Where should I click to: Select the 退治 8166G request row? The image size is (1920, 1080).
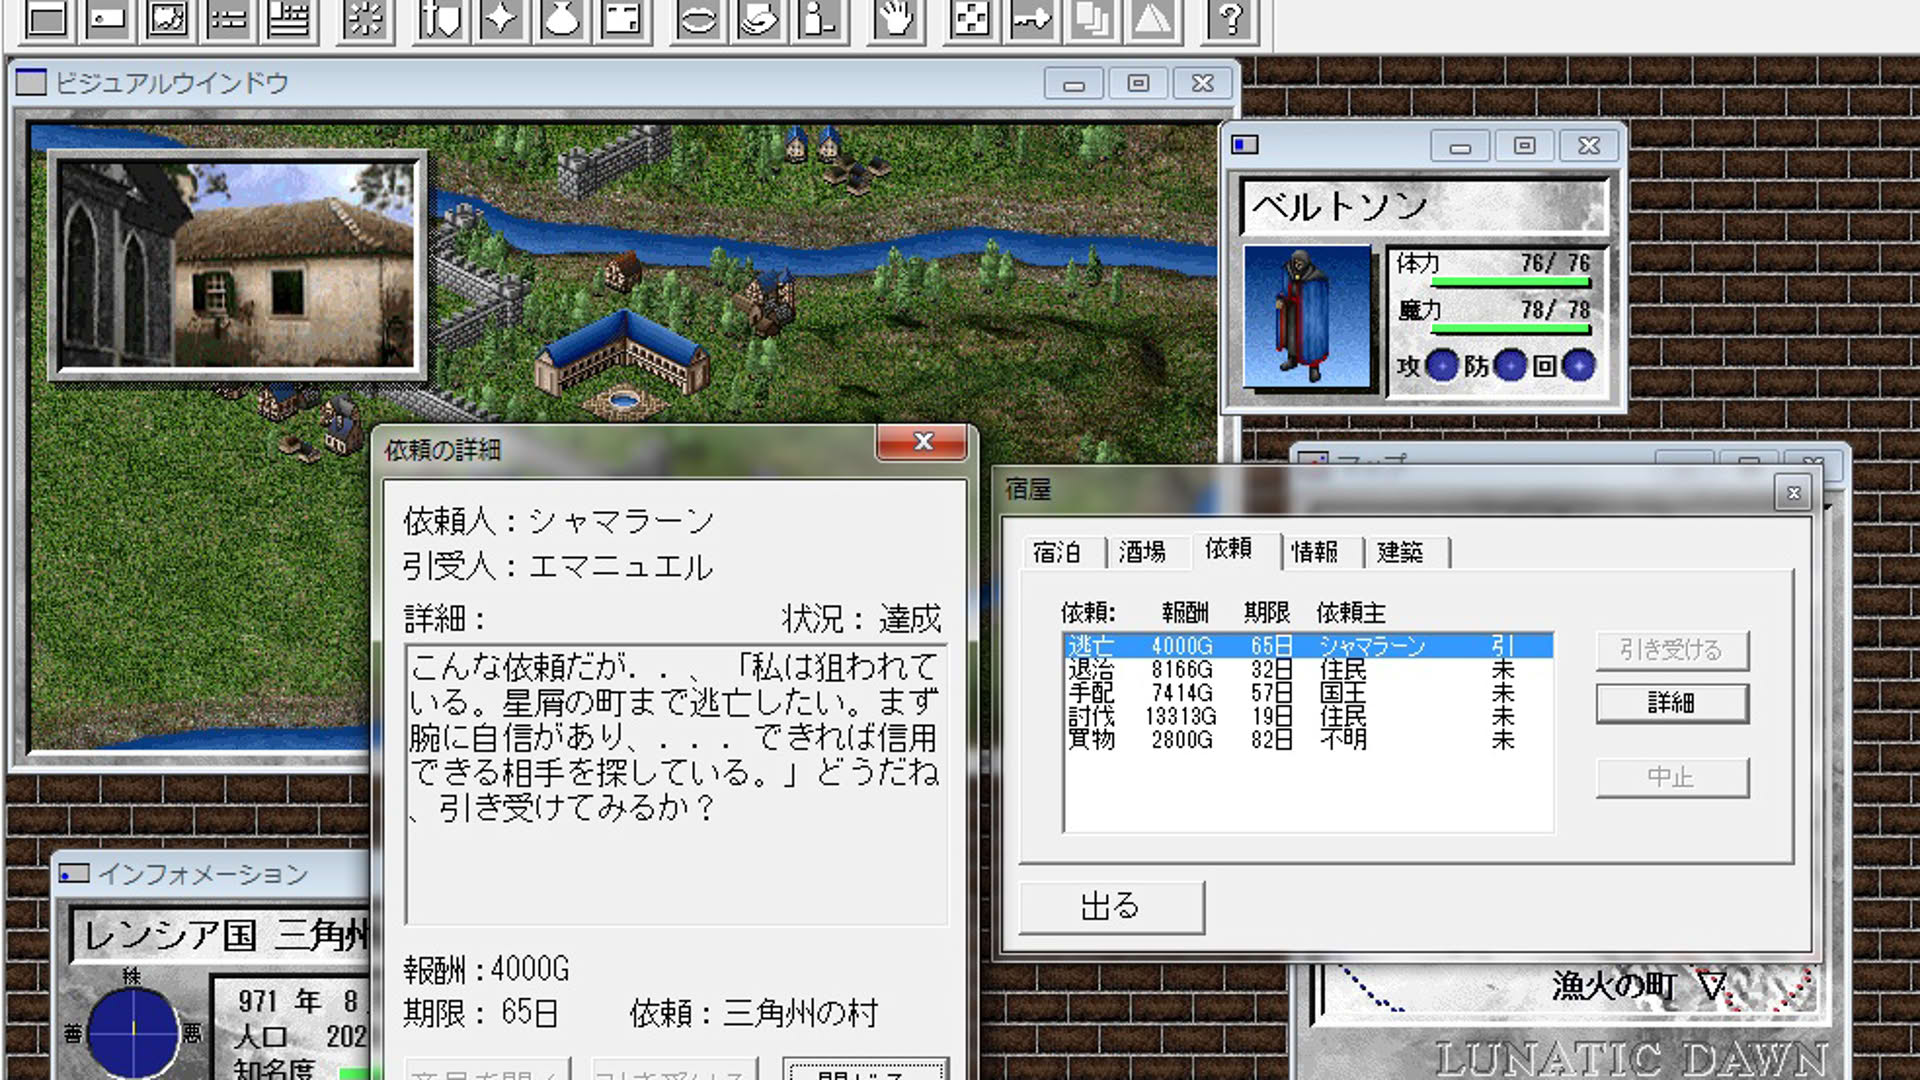(1308, 669)
